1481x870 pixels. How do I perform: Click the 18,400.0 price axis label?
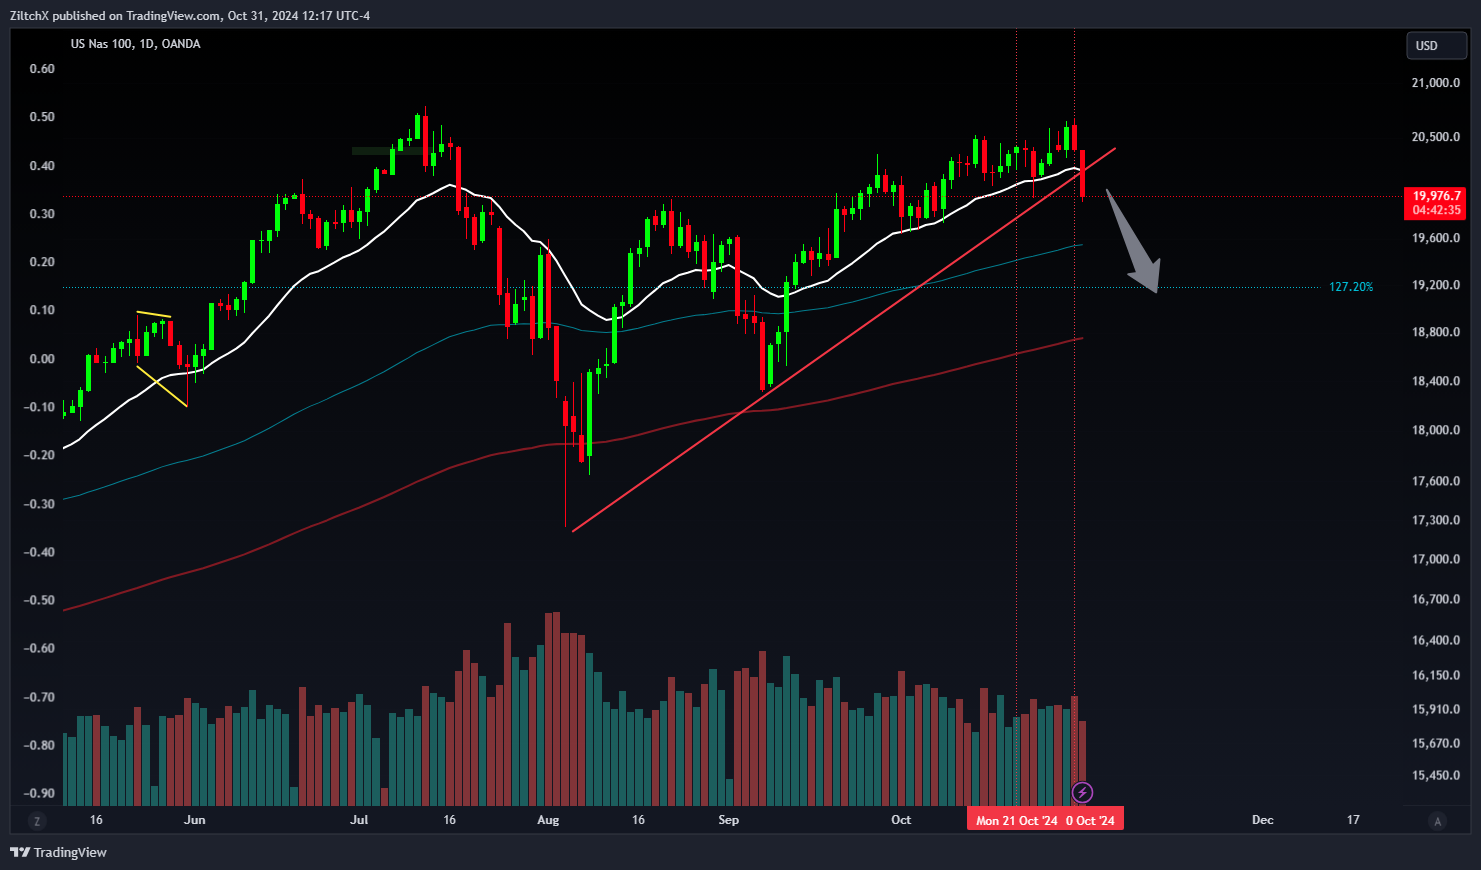click(1435, 381)
